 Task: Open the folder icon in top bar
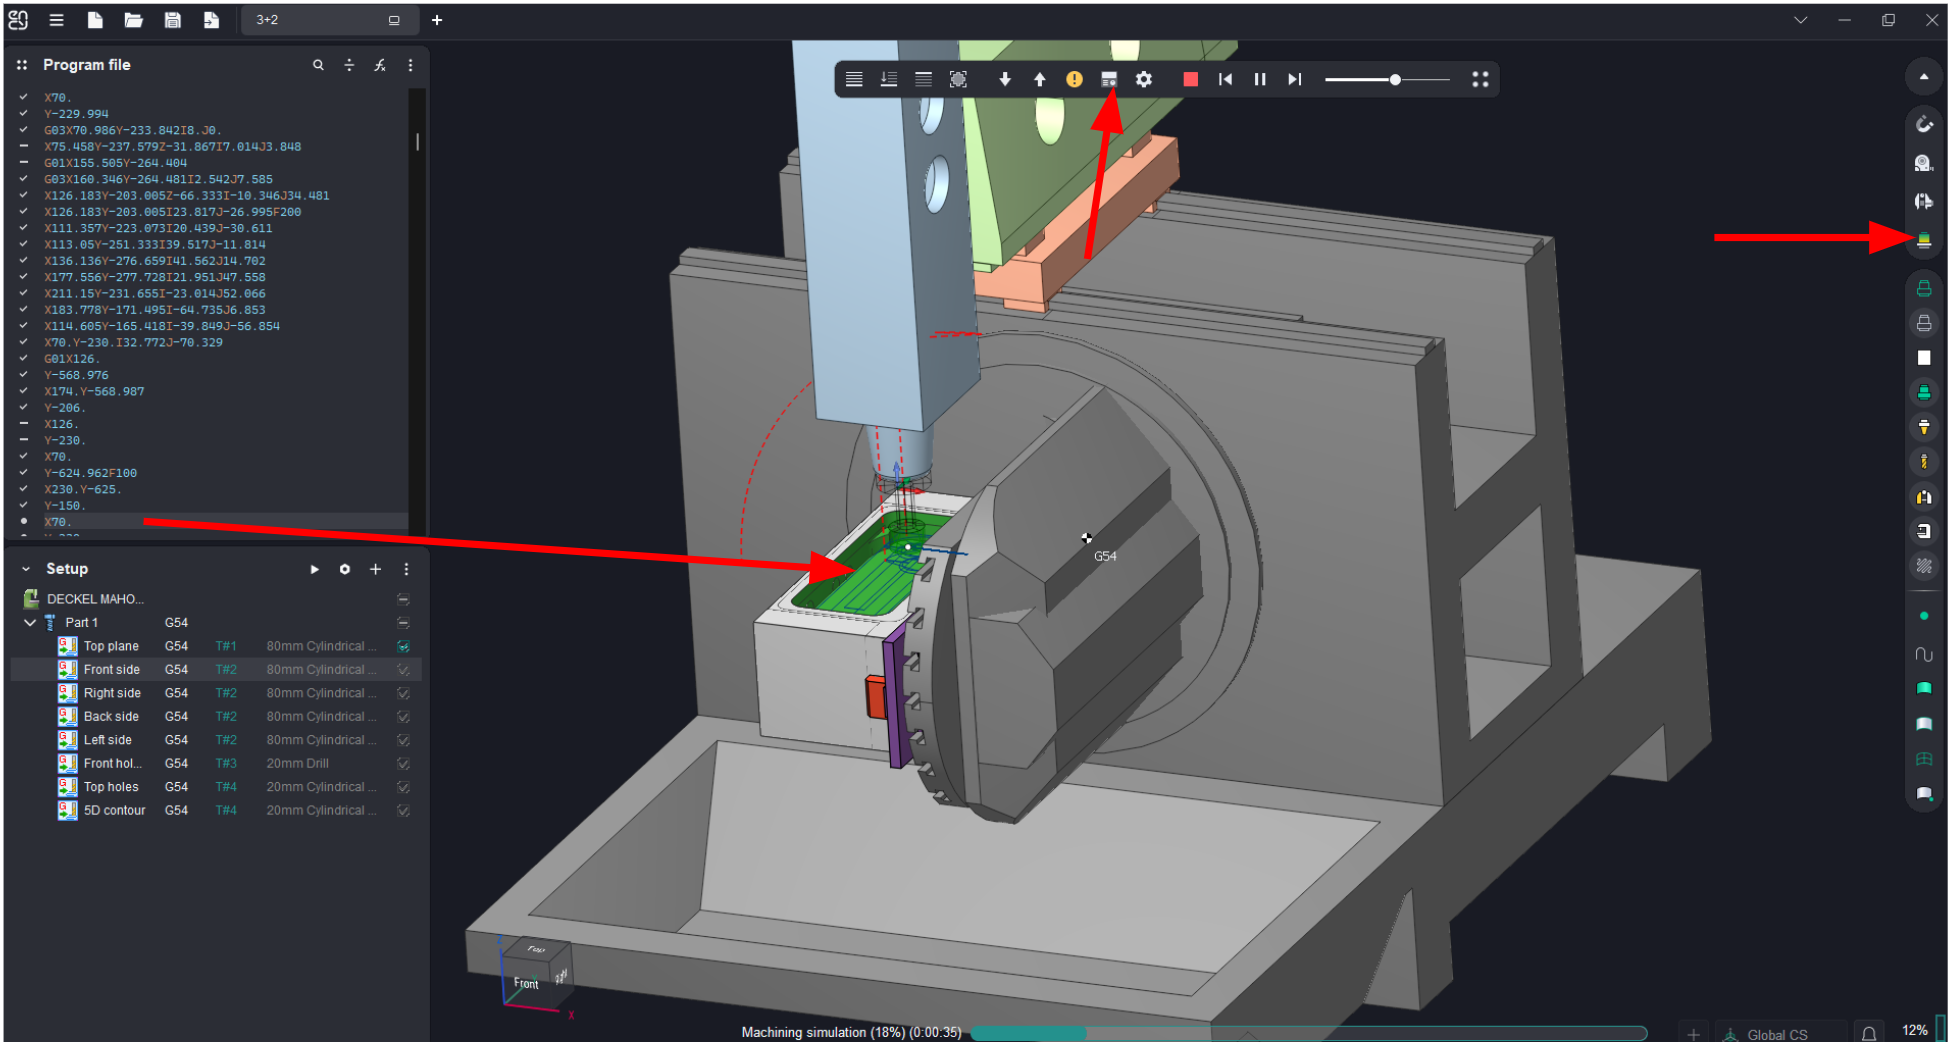133,20
